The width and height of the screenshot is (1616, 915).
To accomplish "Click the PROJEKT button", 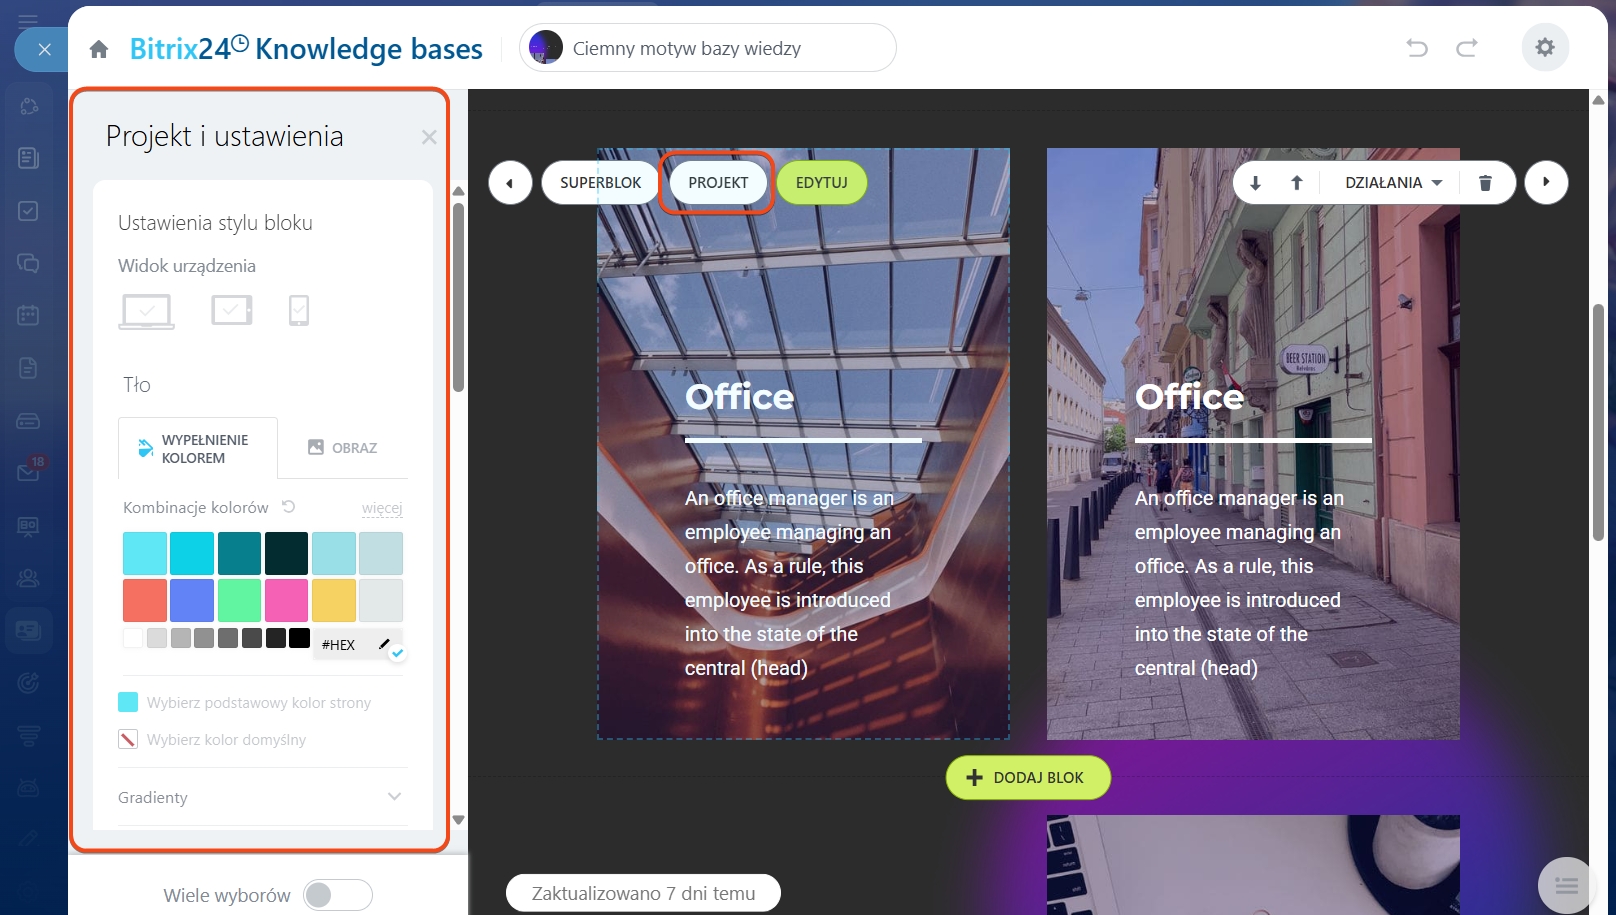I will pos(718,183).
